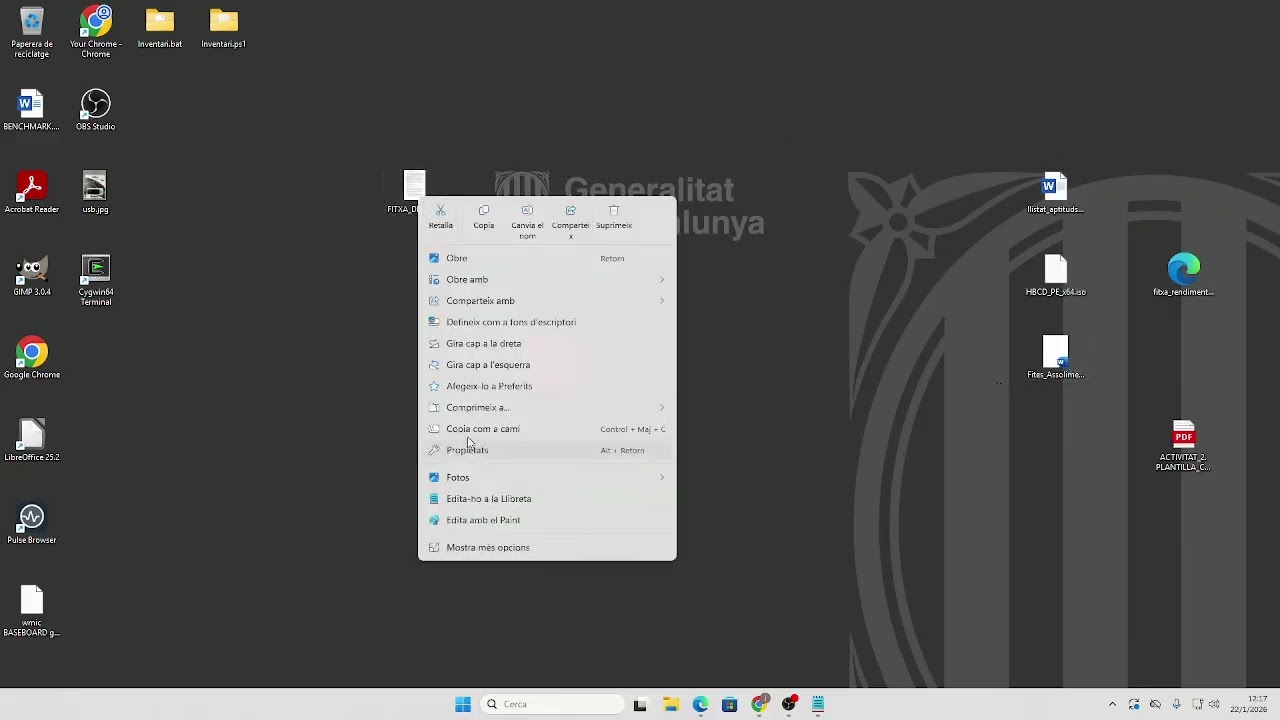
Task: Expand the Fotos submenu arrow
Action: point(661,478)
